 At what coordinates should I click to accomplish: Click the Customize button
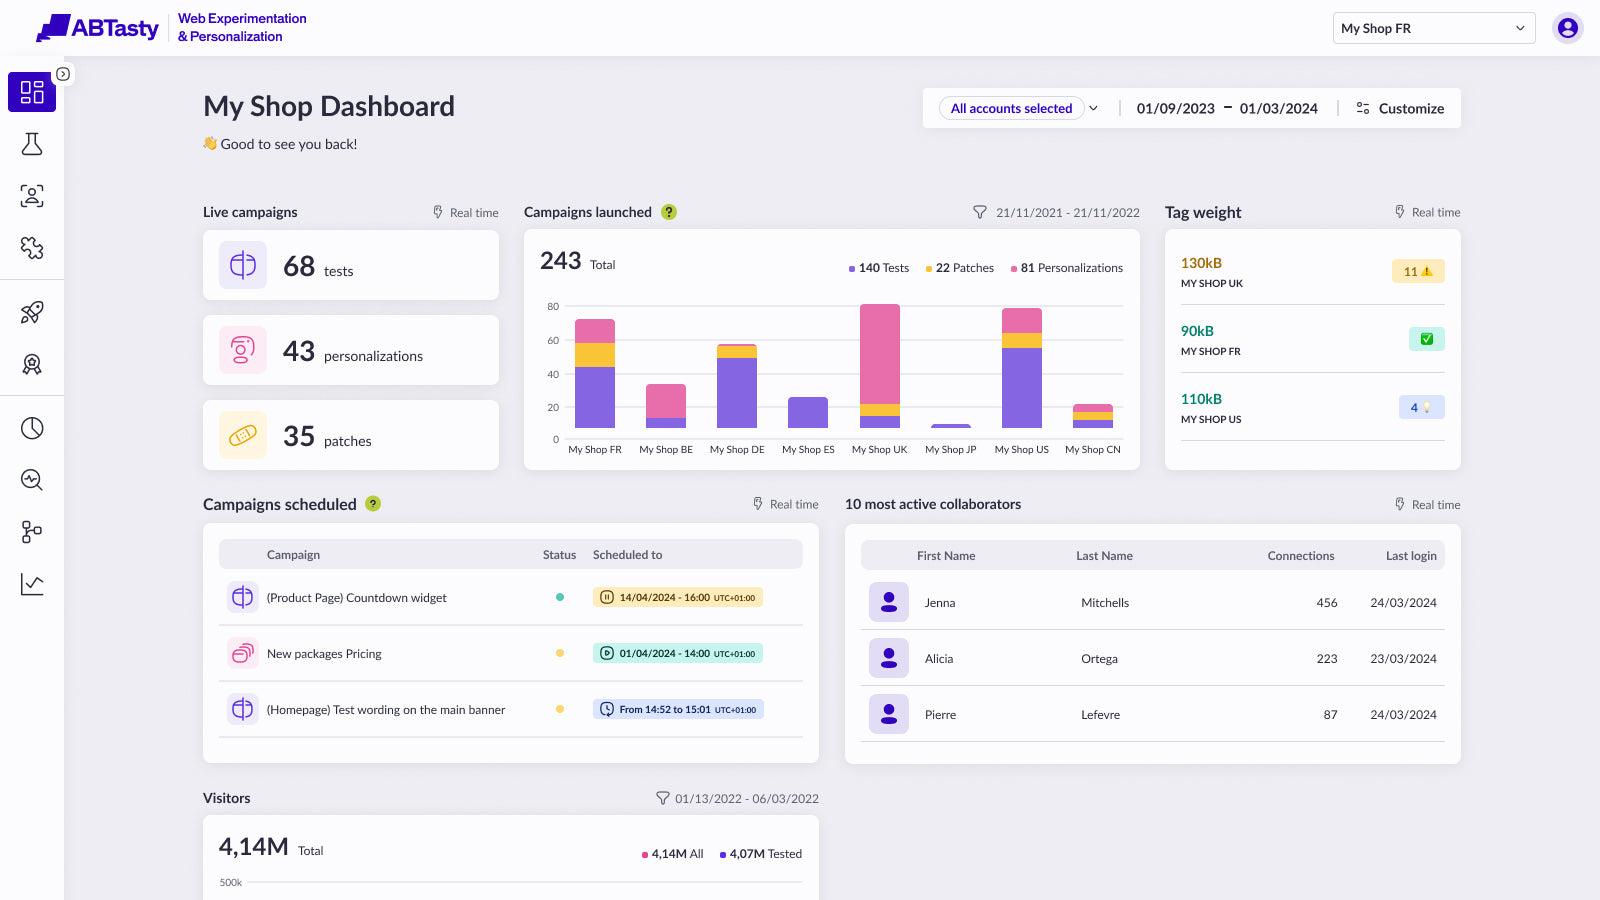point(1400,108)
